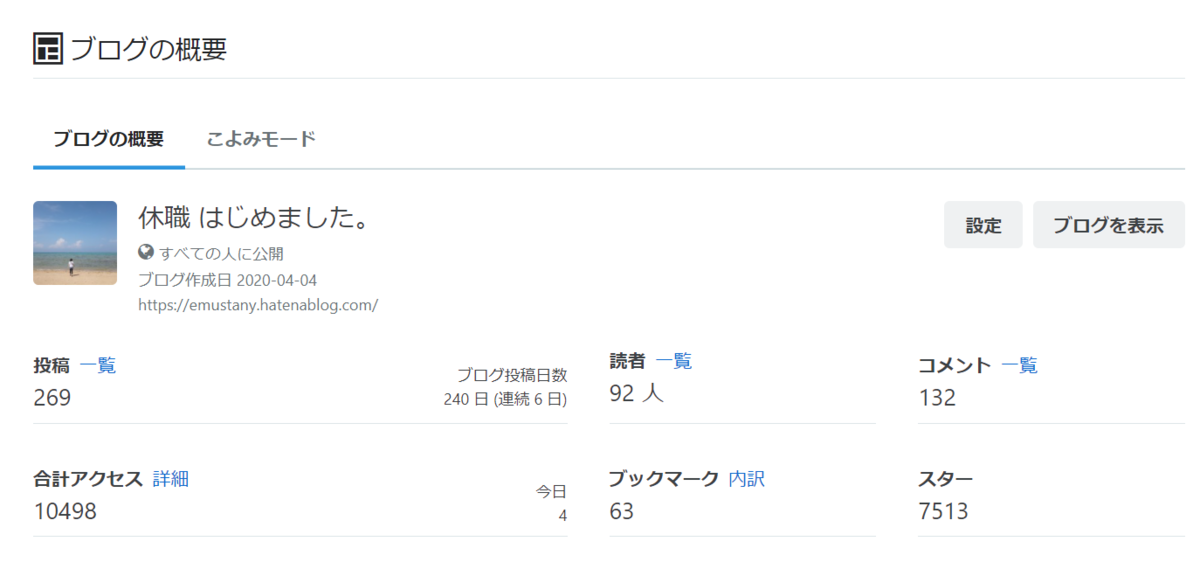1200x569 pixels.
Task: Click the blog title 休職 はじめました。
Action: point(255,219)
